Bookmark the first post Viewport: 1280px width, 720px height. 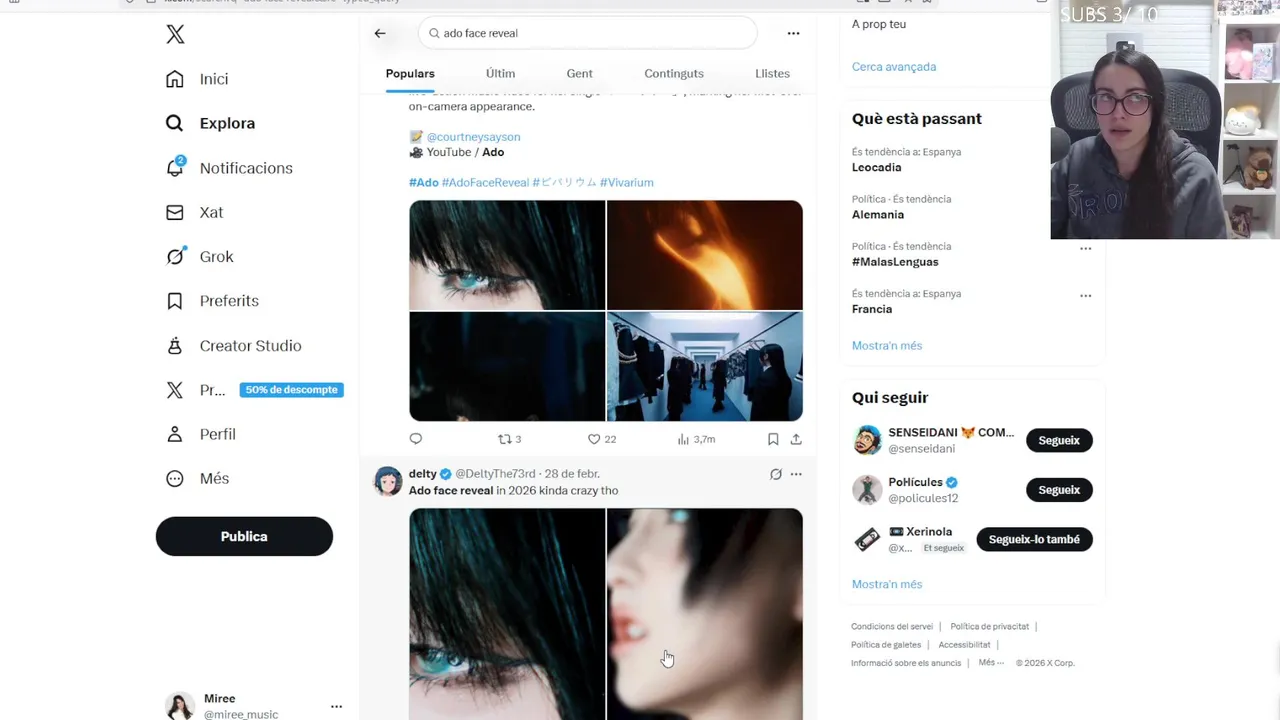pos(773,439)
